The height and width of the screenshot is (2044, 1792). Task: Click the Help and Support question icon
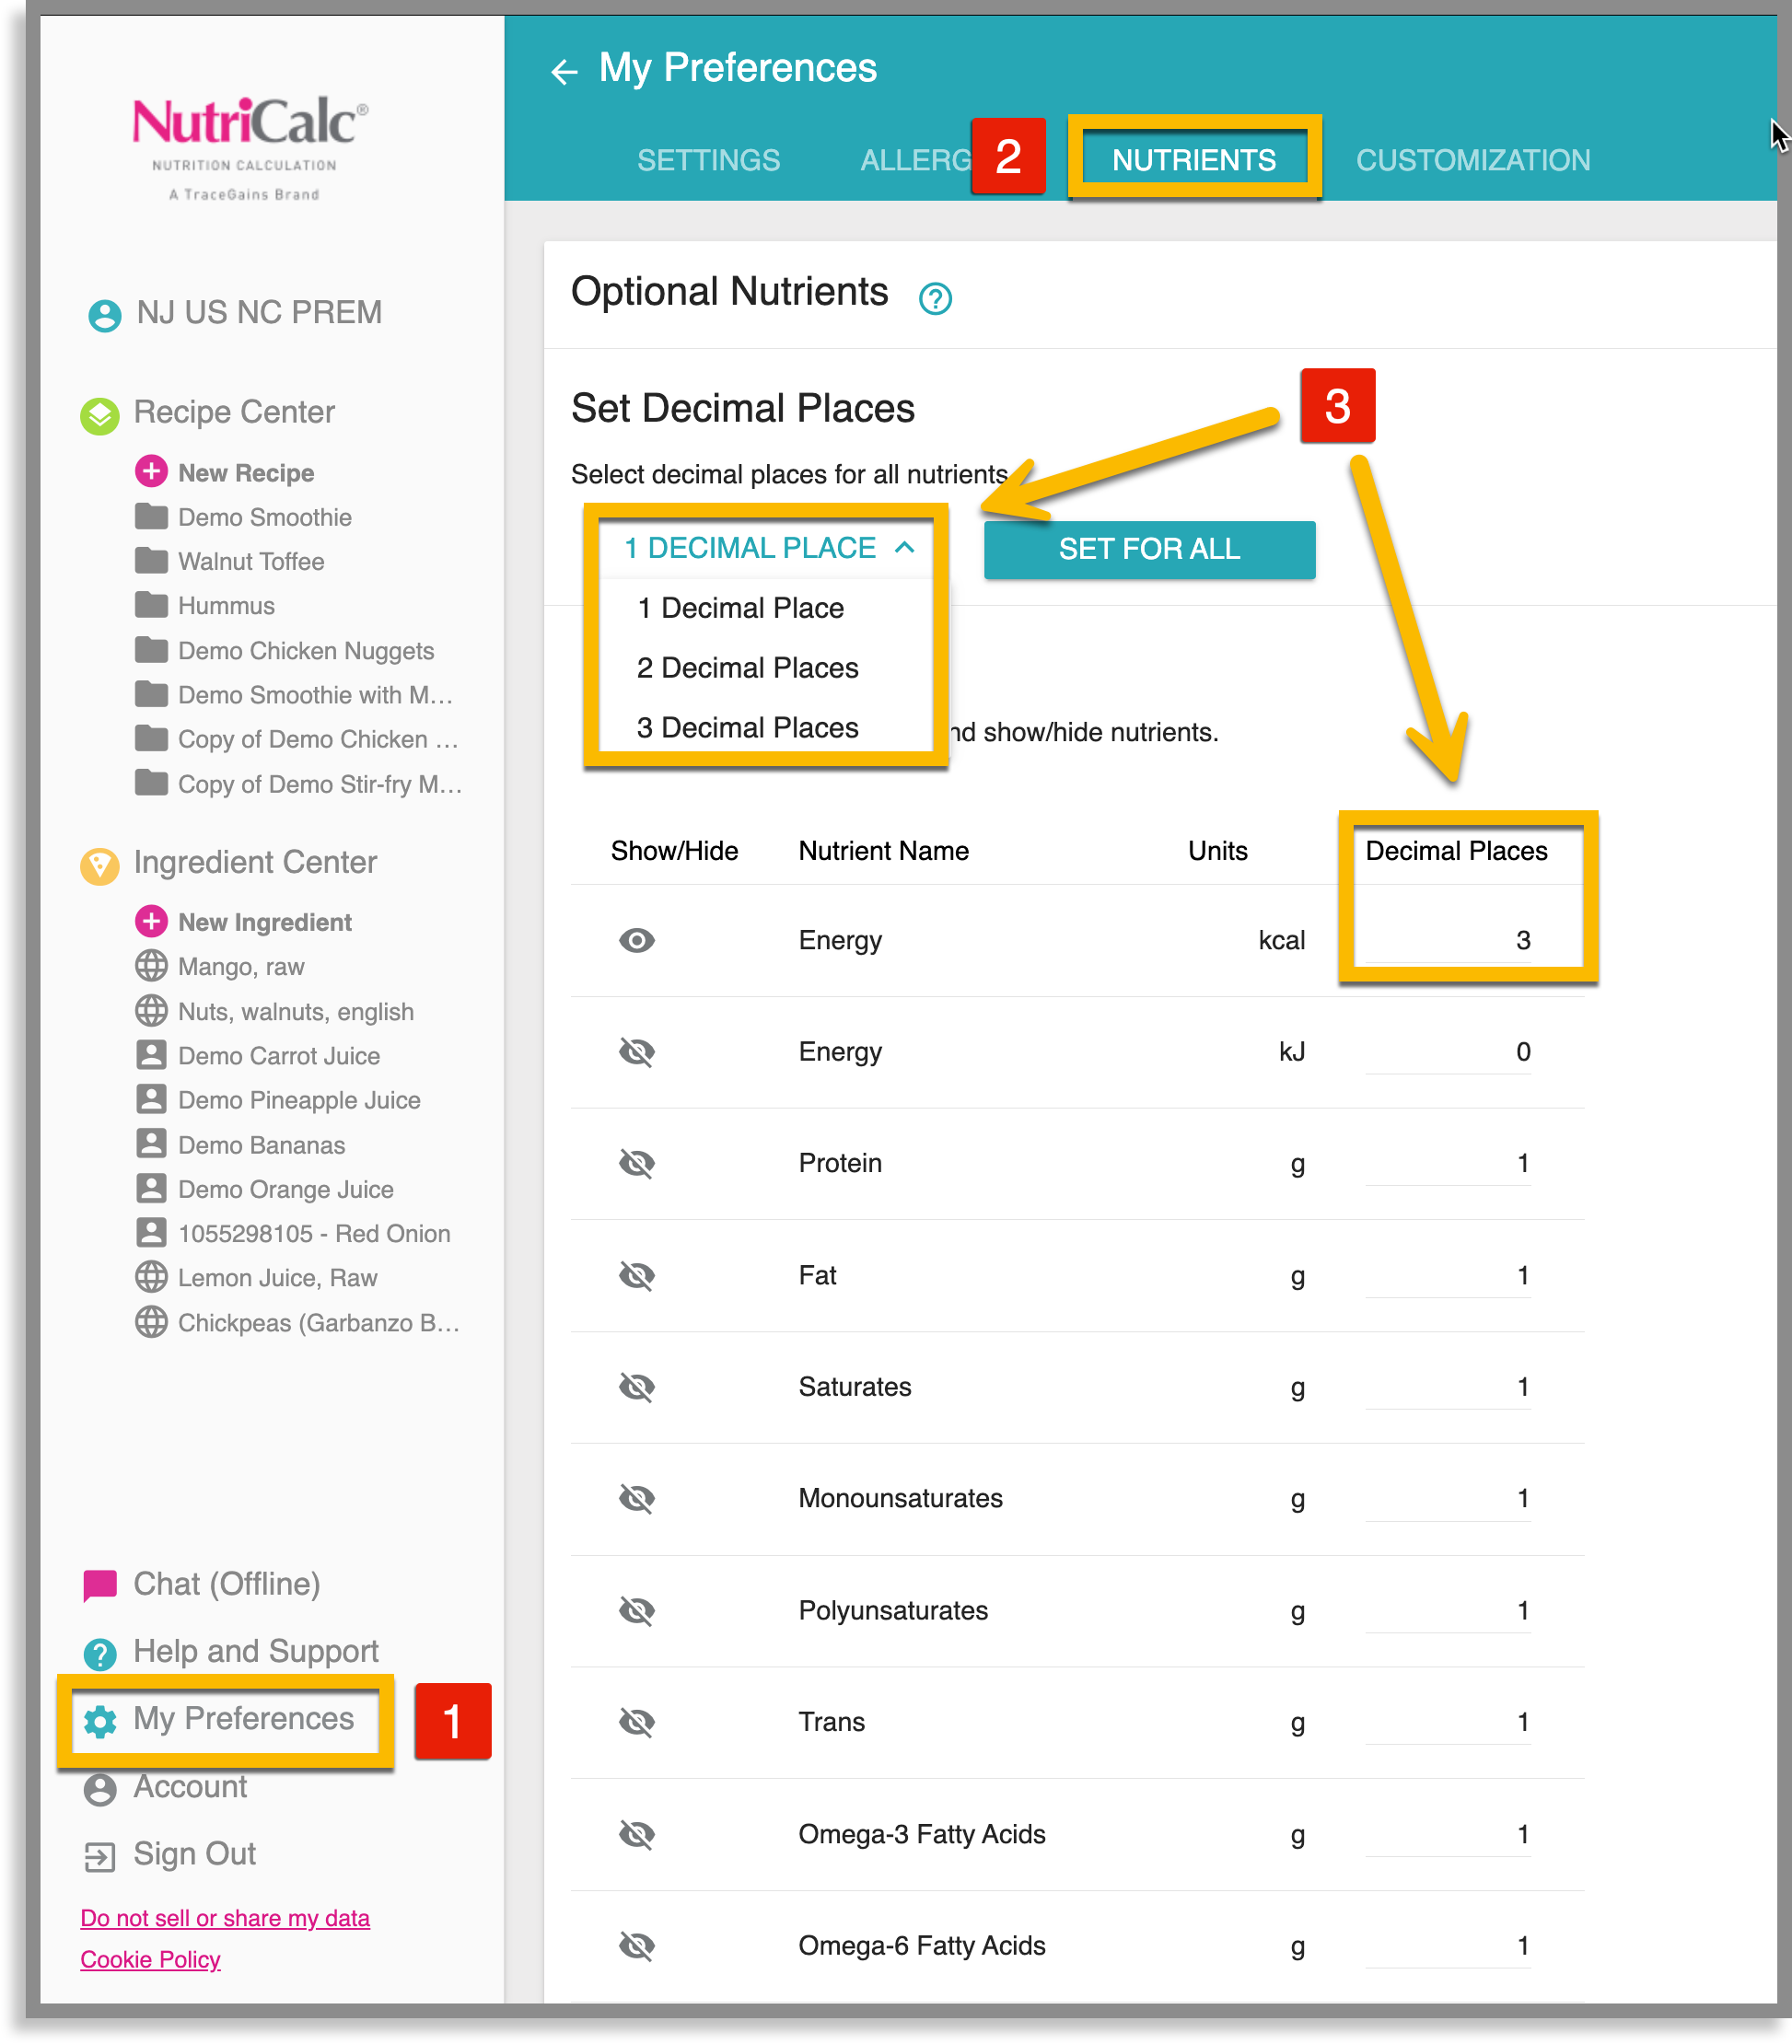[x=100, y=1652]
